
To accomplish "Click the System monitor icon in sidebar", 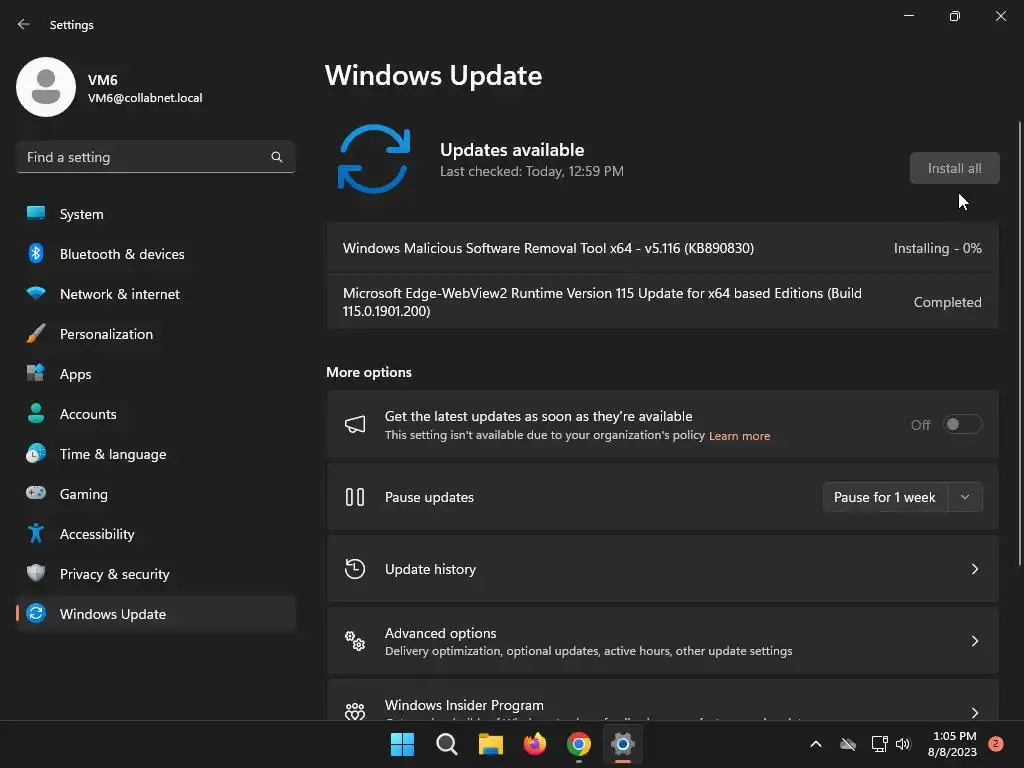I will tap(36, 214).
